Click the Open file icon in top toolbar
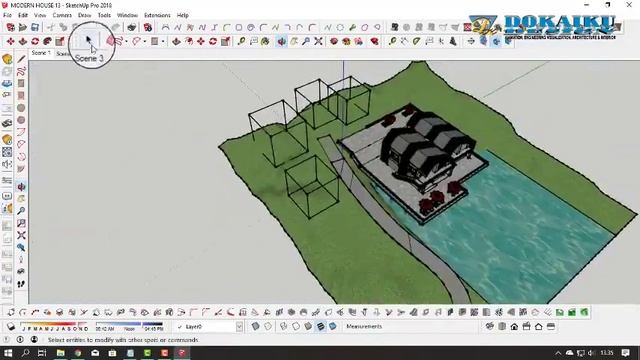 point(23,27)
